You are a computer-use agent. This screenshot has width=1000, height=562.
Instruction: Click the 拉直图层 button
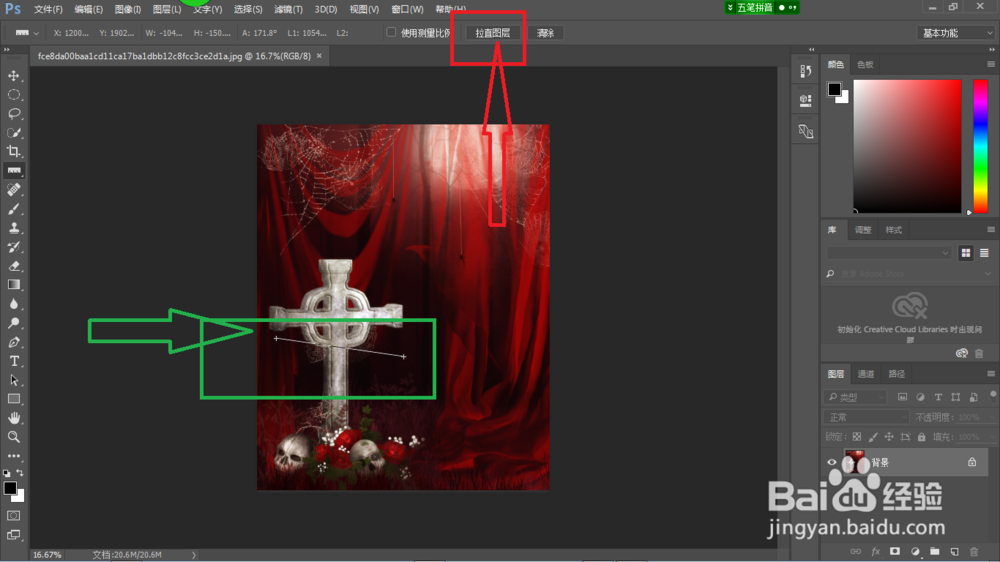(x=492, y=33)
